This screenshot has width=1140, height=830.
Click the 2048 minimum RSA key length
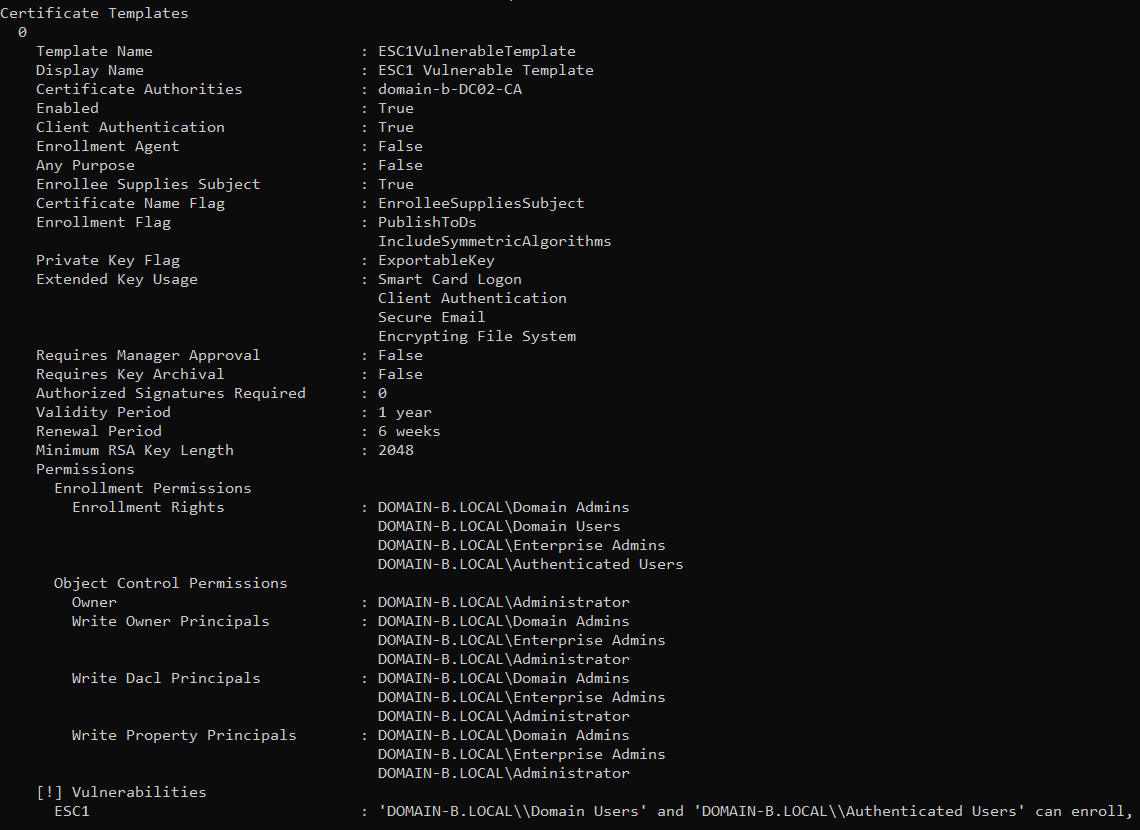click(396, 451)
